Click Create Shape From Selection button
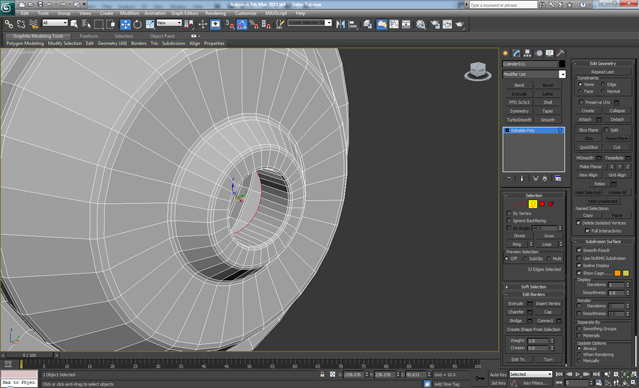Viewport: 639px width, 388px height. (533, 329)
